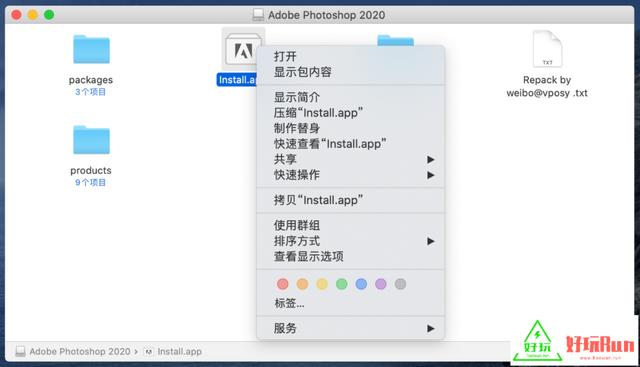
Task: Click the green zoom window button
Action: 49,15
